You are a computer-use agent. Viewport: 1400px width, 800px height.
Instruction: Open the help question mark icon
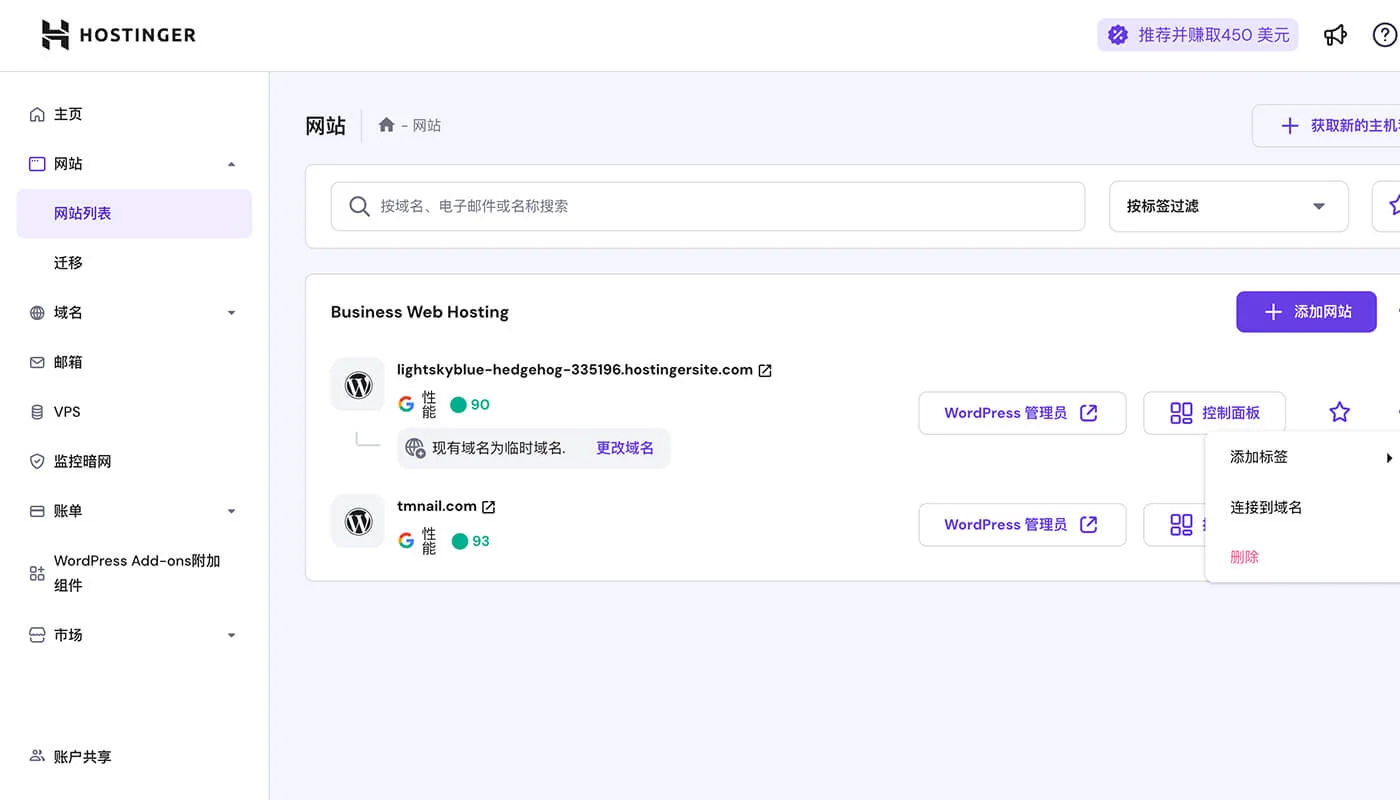coord(1386,35)
